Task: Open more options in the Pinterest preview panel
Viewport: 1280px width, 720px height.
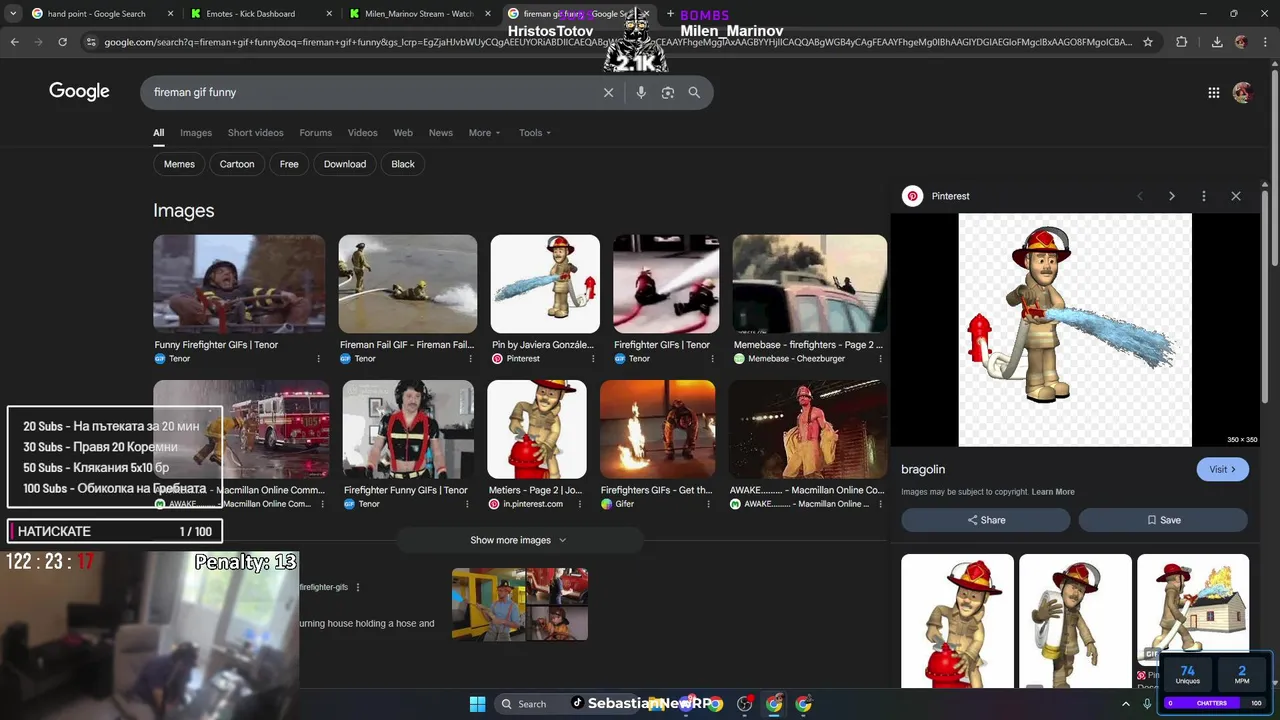Action: 1204,196
